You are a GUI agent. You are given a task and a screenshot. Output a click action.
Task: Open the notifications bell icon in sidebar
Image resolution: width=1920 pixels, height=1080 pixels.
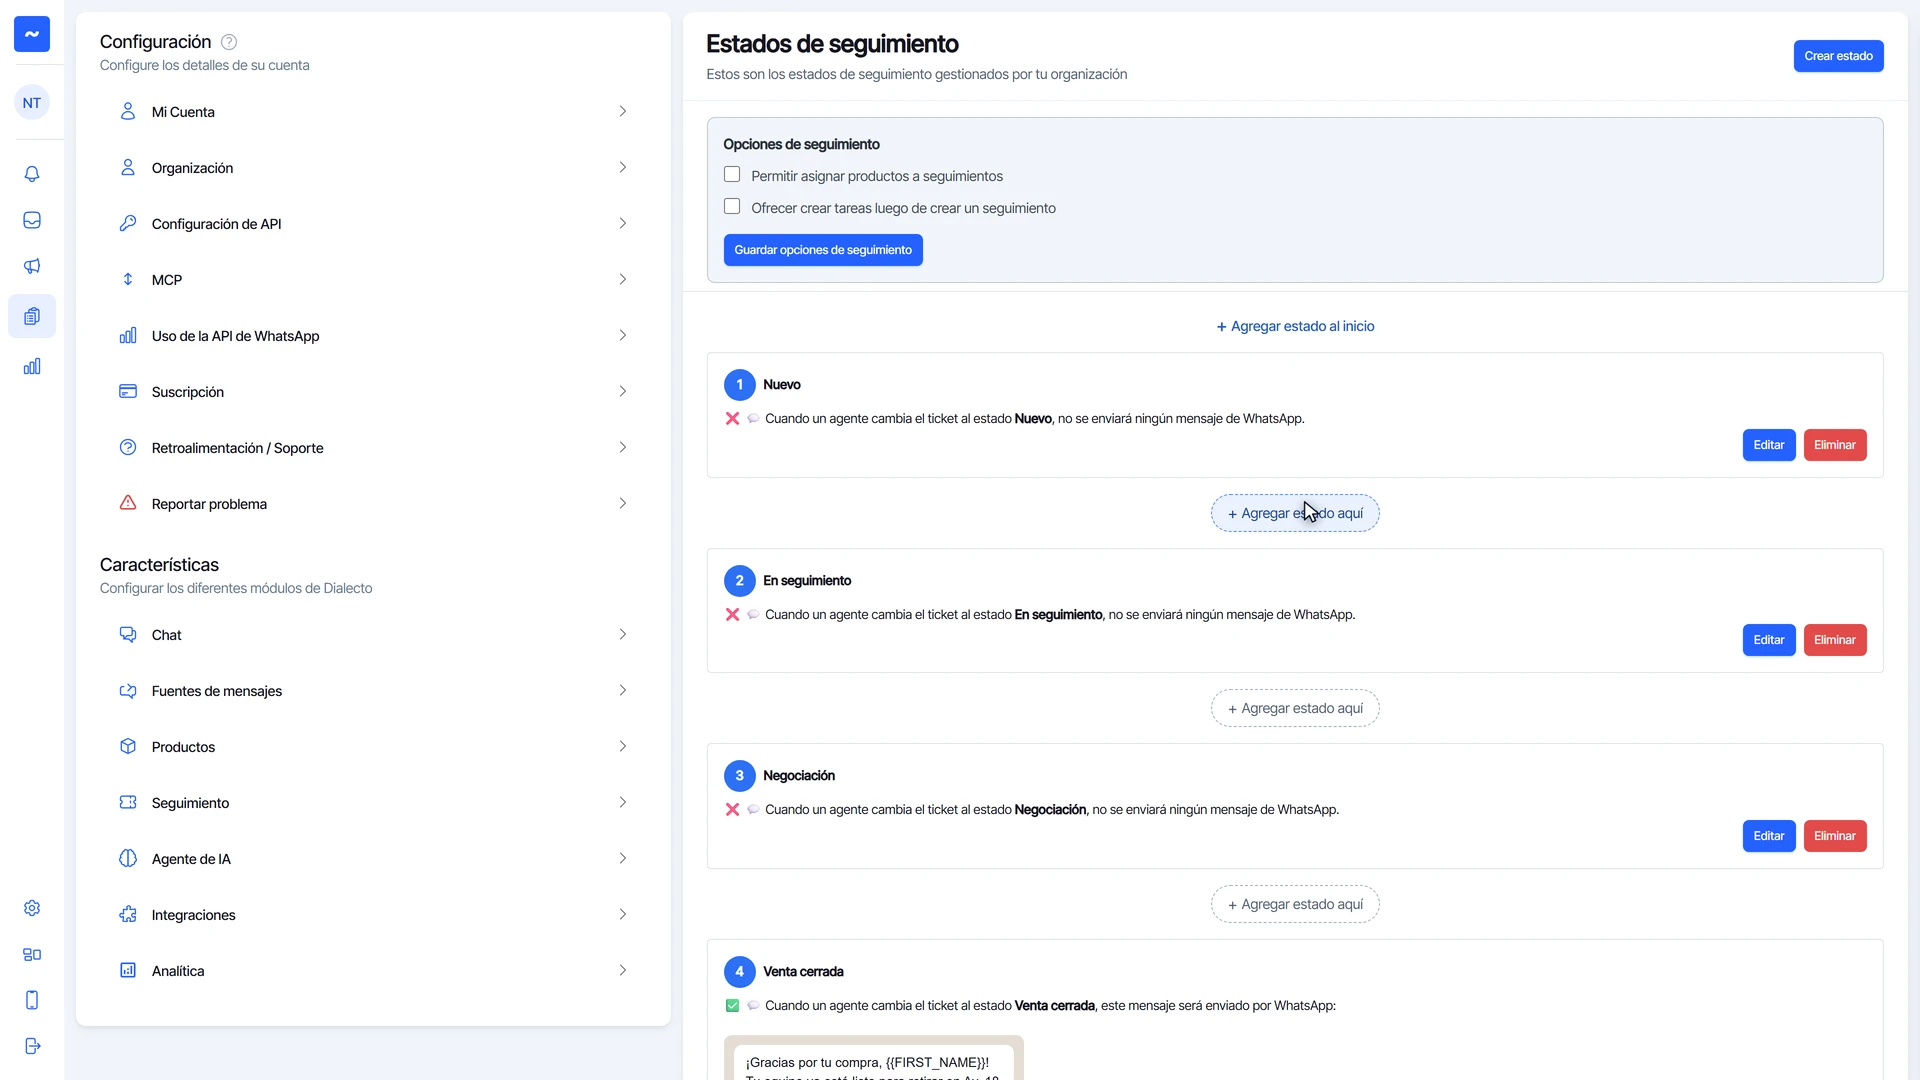32,174
